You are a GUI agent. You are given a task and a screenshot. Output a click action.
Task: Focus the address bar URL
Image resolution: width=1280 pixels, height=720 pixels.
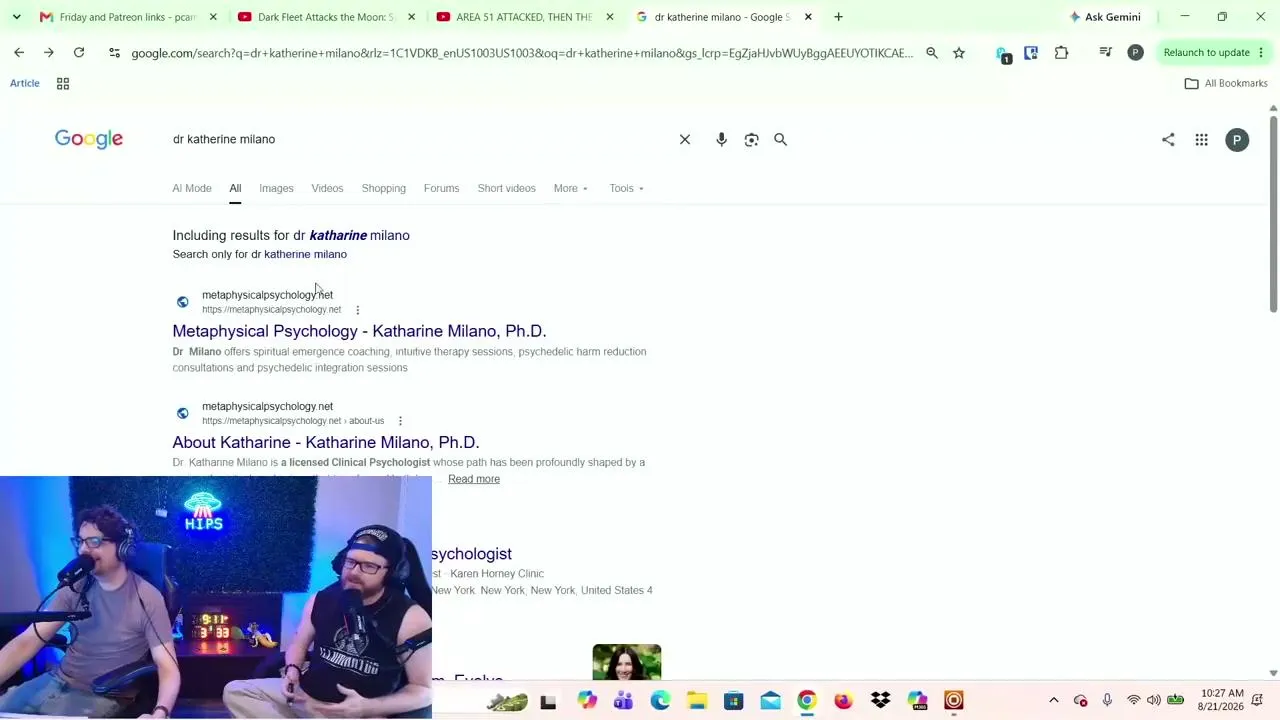point(522,53)
